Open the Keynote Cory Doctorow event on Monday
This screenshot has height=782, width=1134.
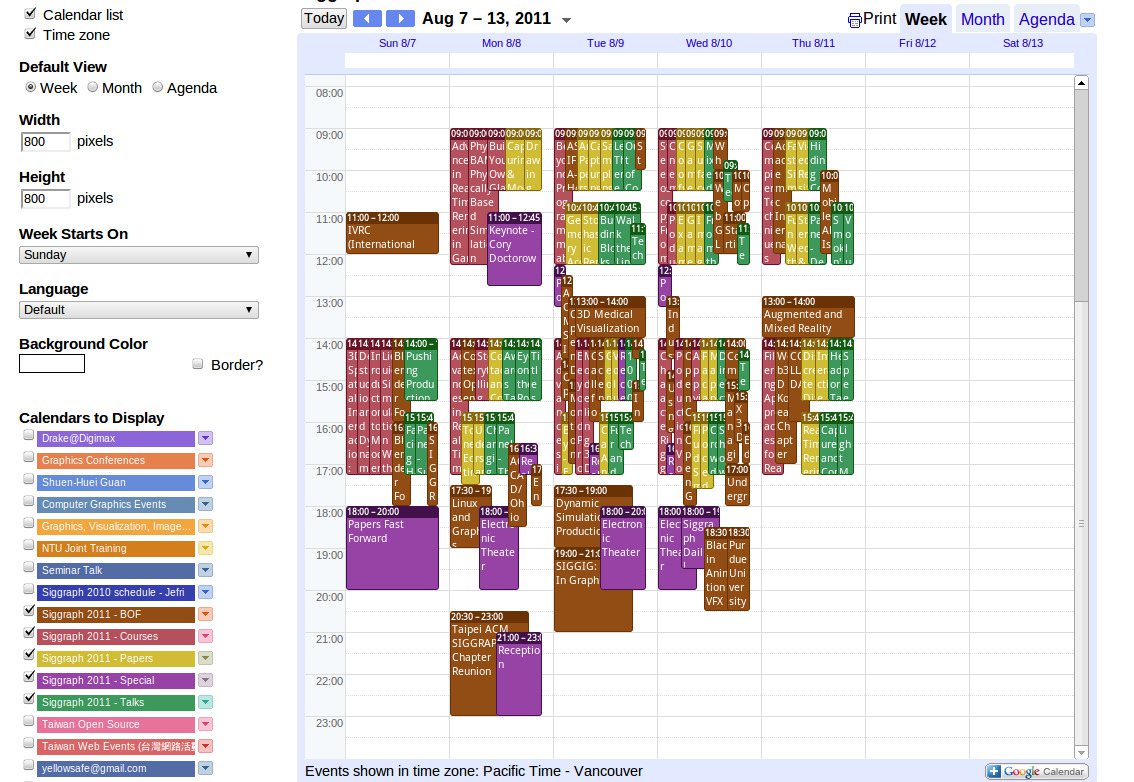pyautogui.click(x=514, y=249)
